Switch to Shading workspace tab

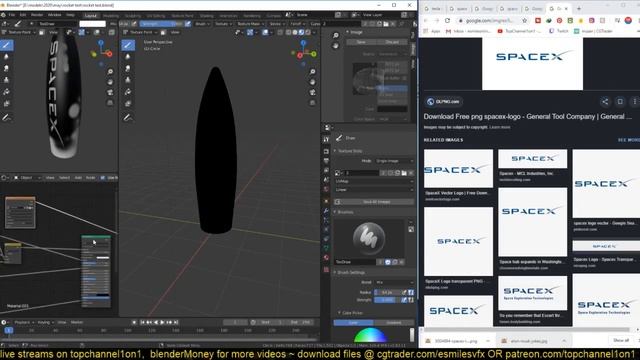pos(207,16)
